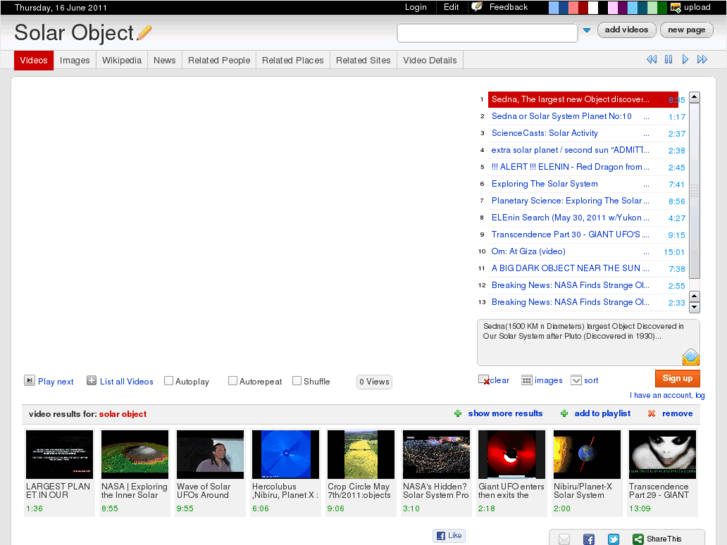727x545 pixels.
Task: Click the images grid icon
Action: [526, 380]
